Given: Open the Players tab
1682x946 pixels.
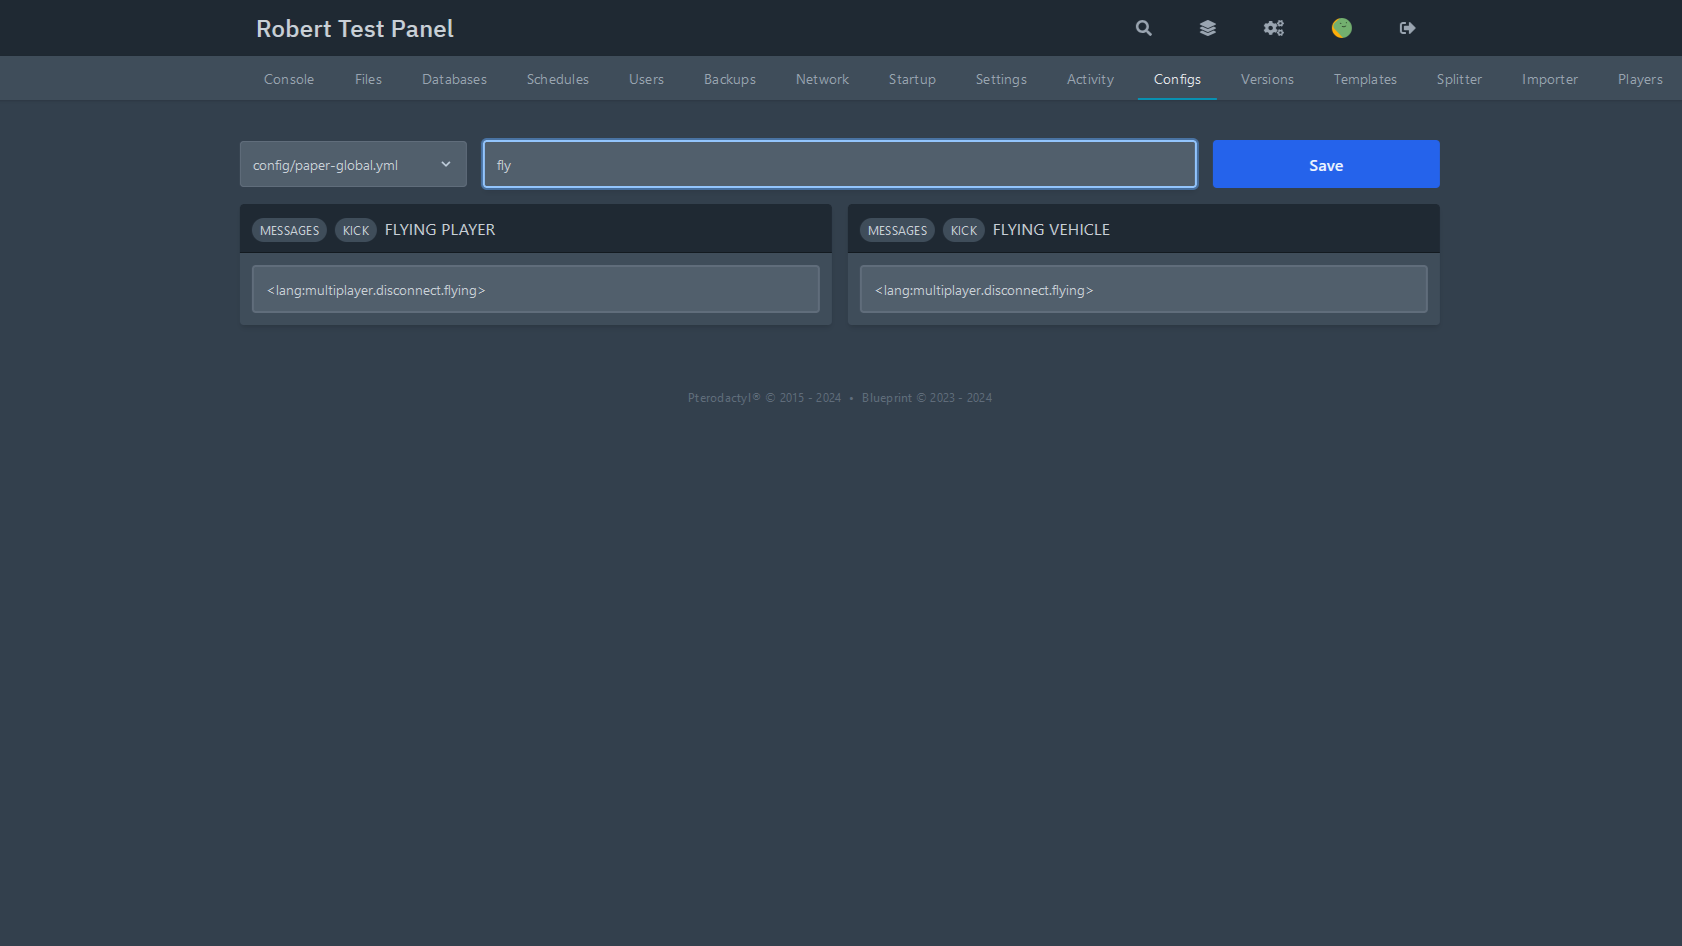Looking at the screenshot, I should coord(1639,79).
